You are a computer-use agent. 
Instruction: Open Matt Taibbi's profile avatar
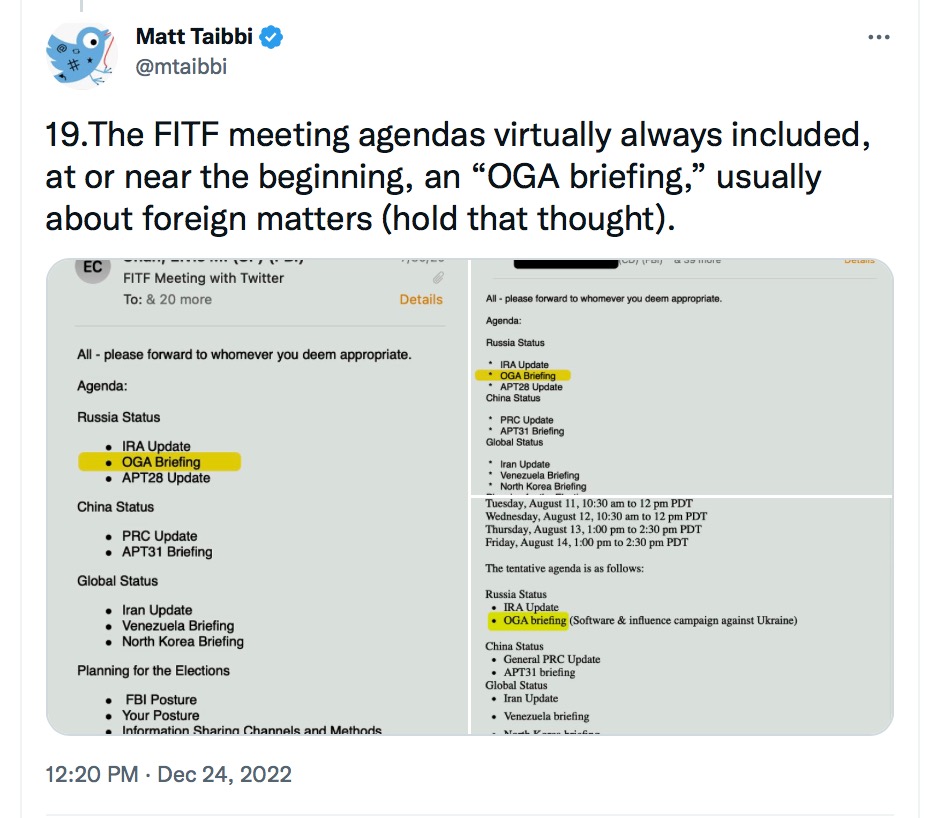coord(81,54)
